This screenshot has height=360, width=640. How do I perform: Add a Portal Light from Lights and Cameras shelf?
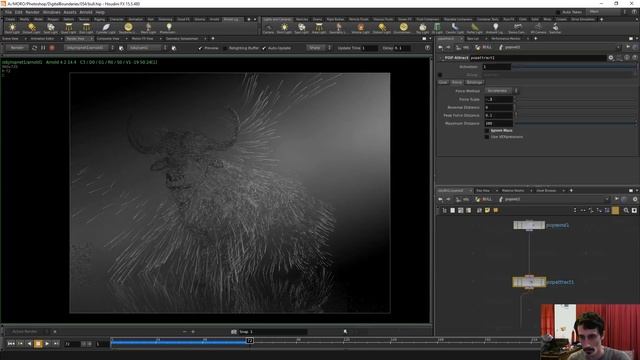pos(474,28)
